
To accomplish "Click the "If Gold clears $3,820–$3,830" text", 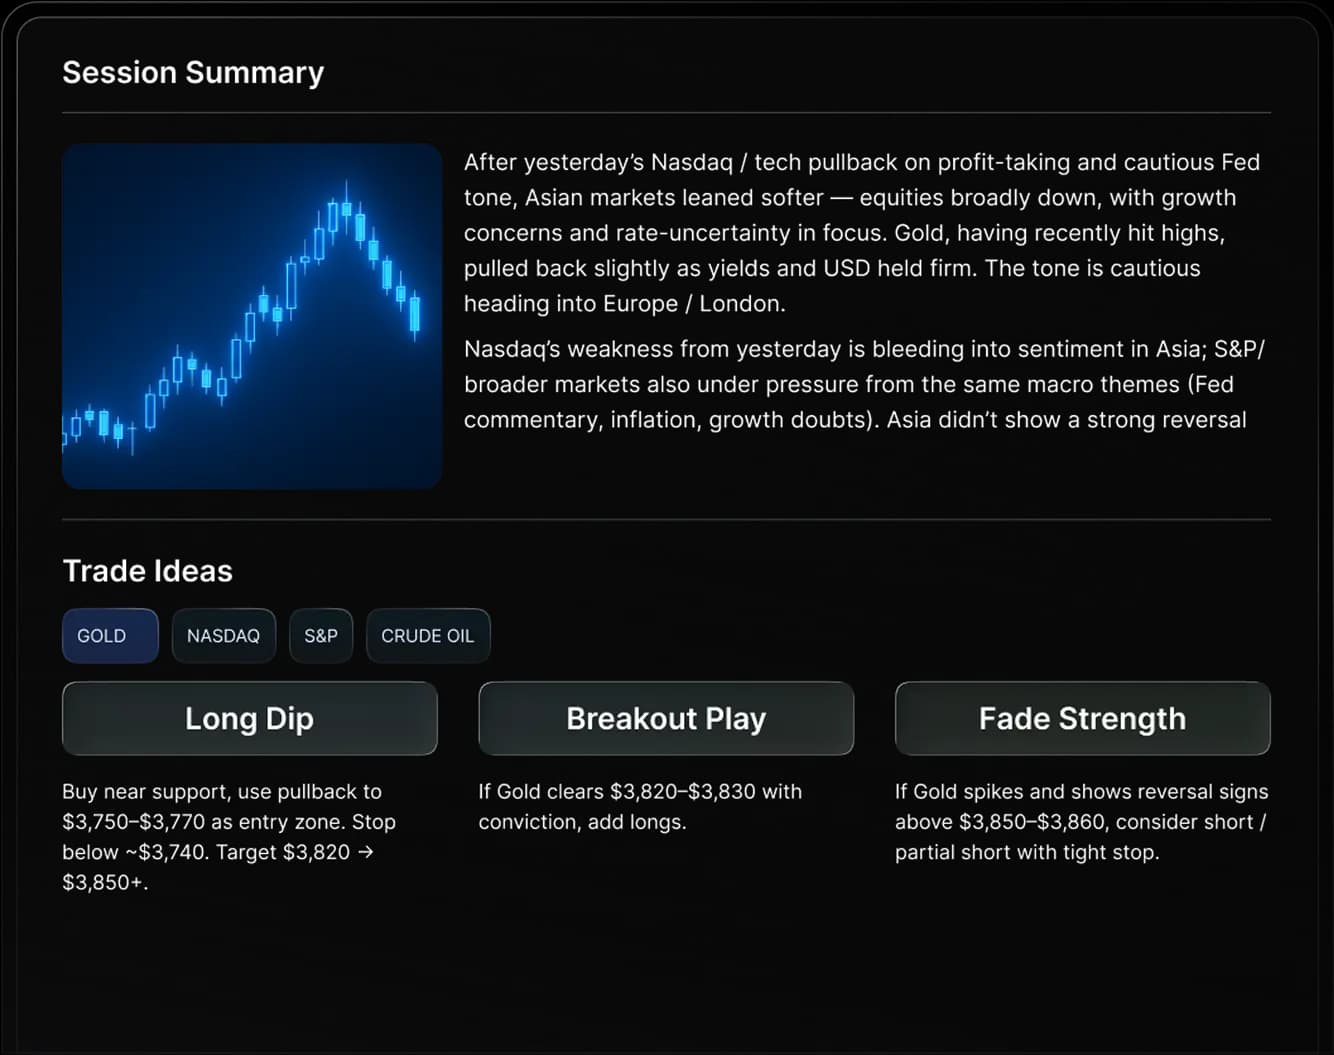I will coord(640,806).
